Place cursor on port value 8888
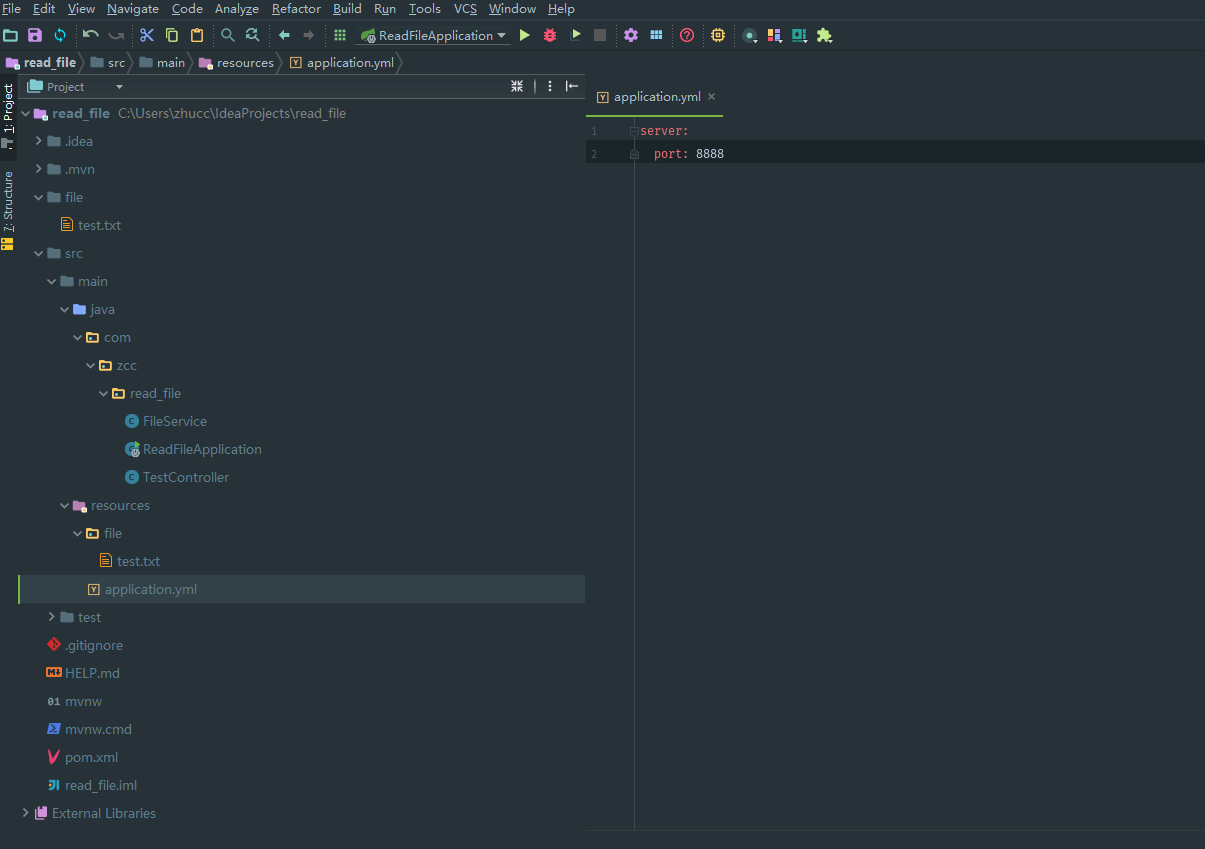Screen dimensions: 1205x849 710,153
